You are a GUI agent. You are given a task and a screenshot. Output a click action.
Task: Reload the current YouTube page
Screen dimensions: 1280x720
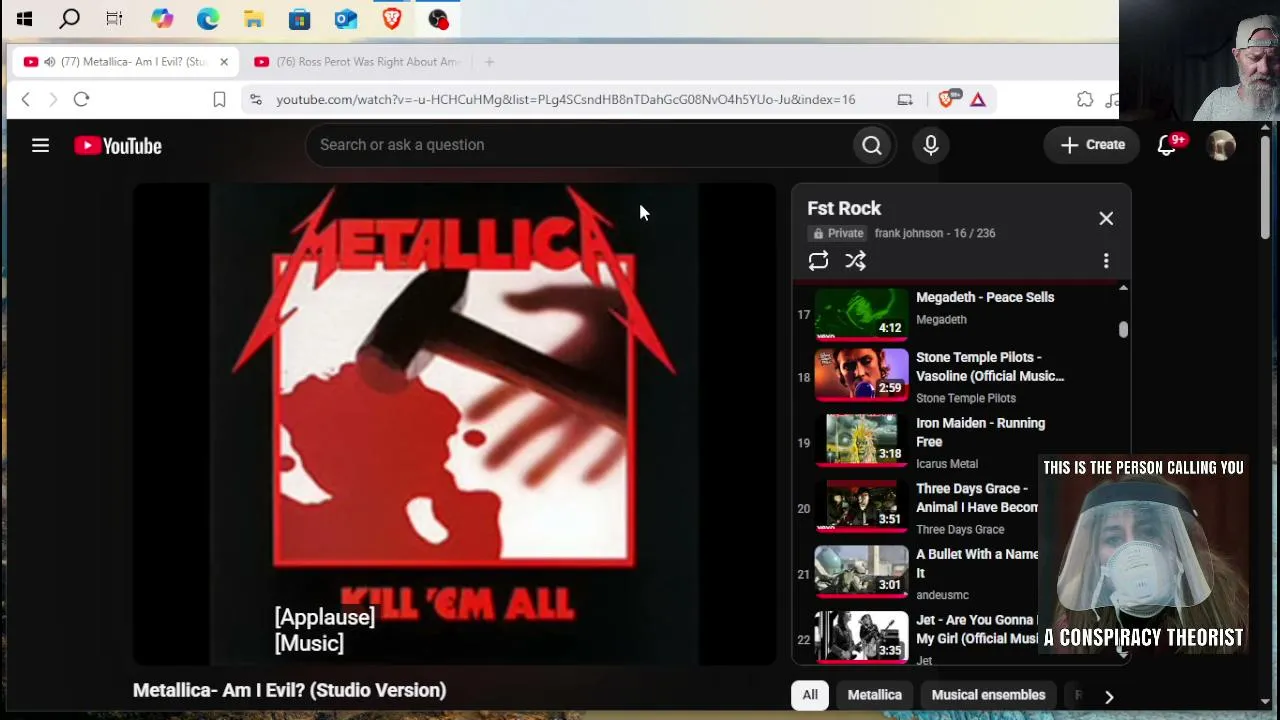[82, 99]
